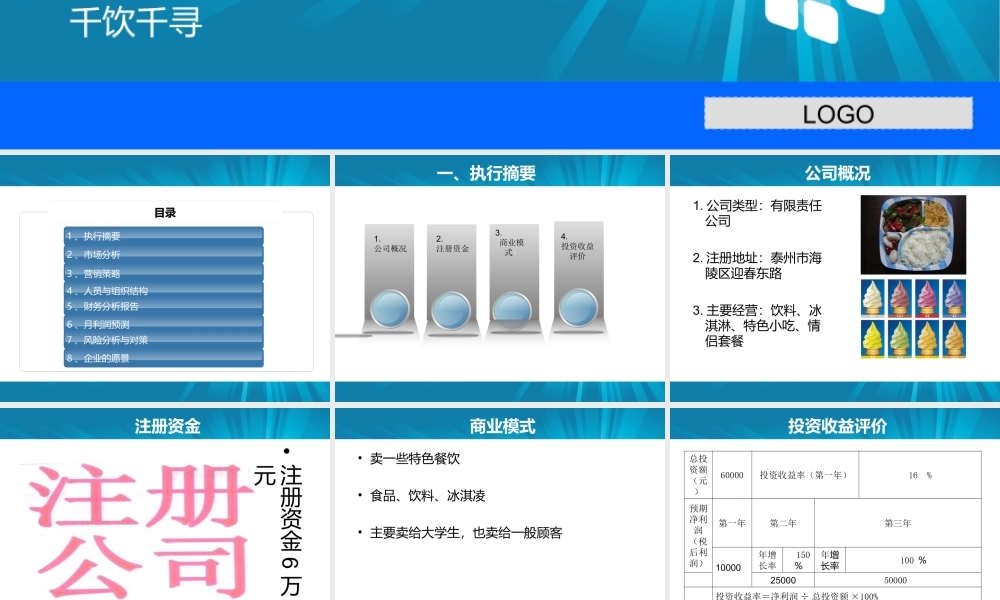
Task: Click the LOGO placeholder box
Action: tap(838, 113)
